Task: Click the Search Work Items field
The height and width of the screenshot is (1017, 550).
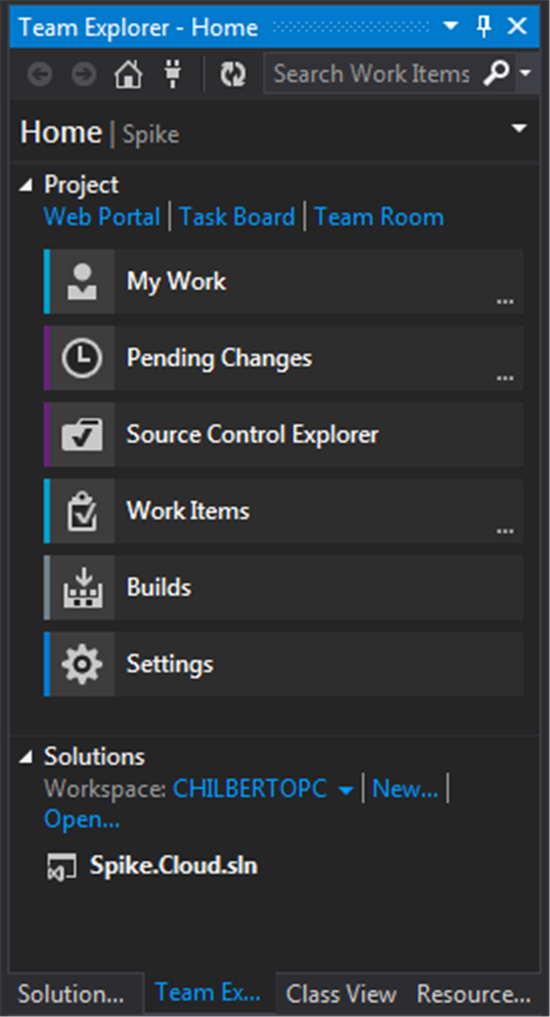Action: 372,74
